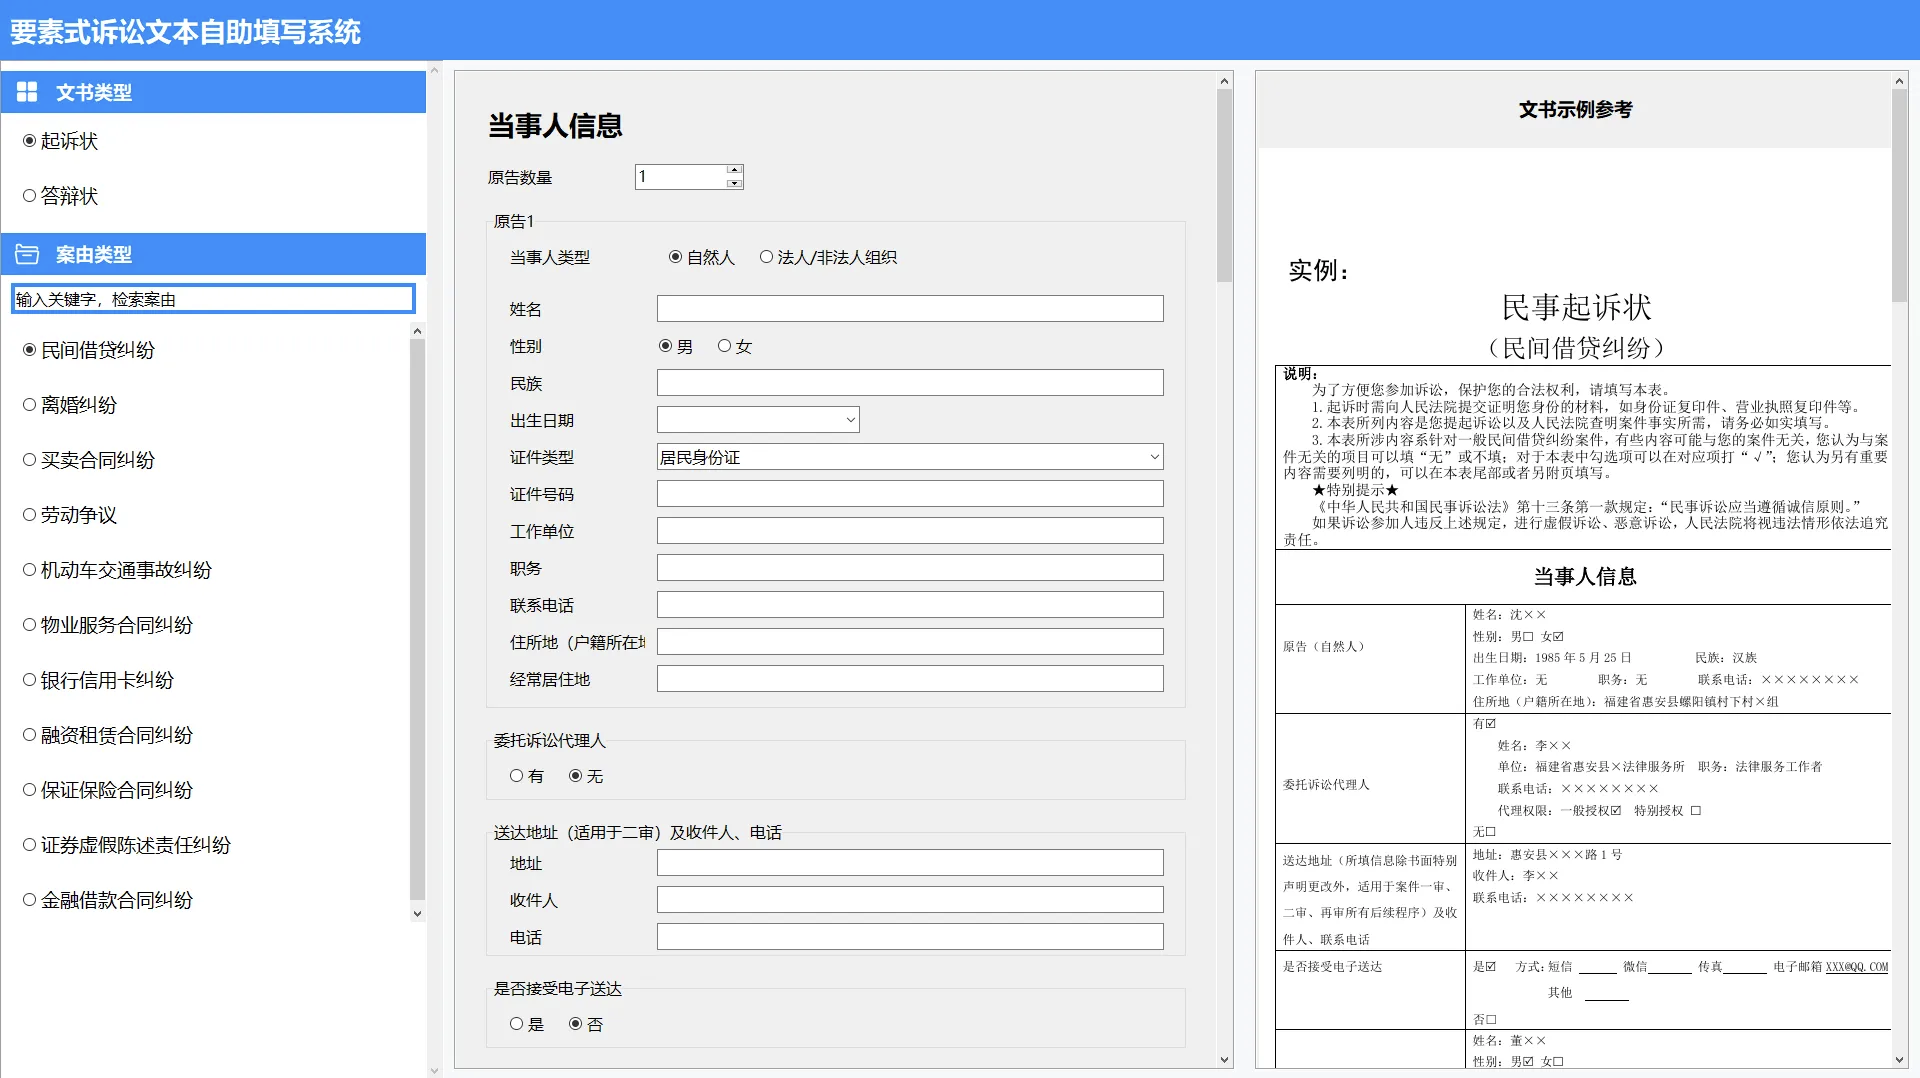Click the 工作单位 input field
This screenshot has width=1920, height=1078.
pos(910,531)
